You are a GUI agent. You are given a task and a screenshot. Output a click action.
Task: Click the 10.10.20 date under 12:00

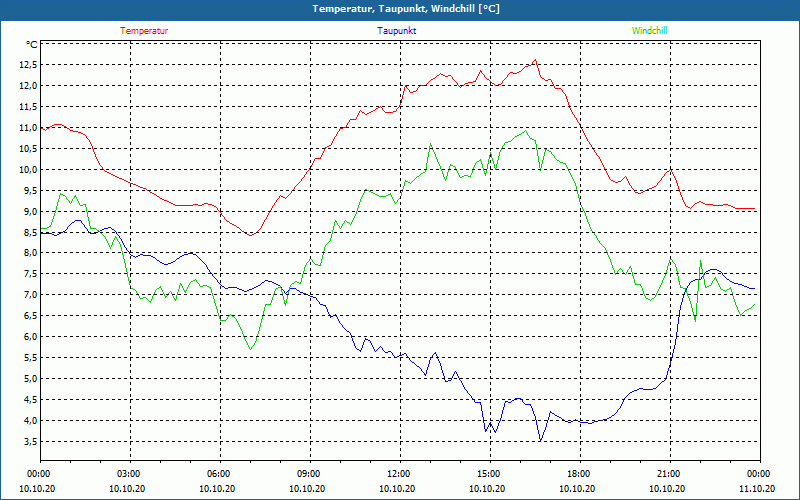(x=397, y=488)
